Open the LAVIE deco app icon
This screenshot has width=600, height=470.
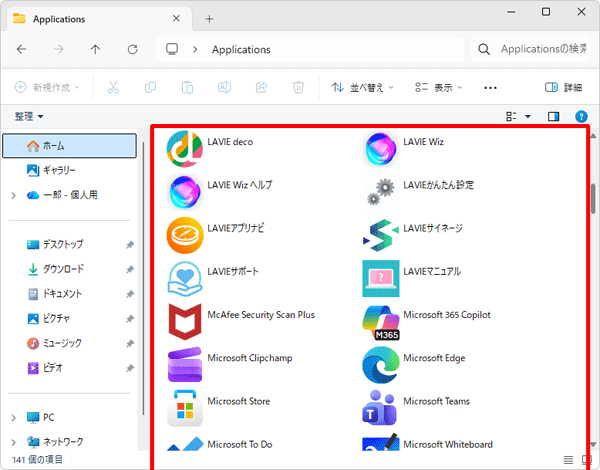[x=184, y=149]
